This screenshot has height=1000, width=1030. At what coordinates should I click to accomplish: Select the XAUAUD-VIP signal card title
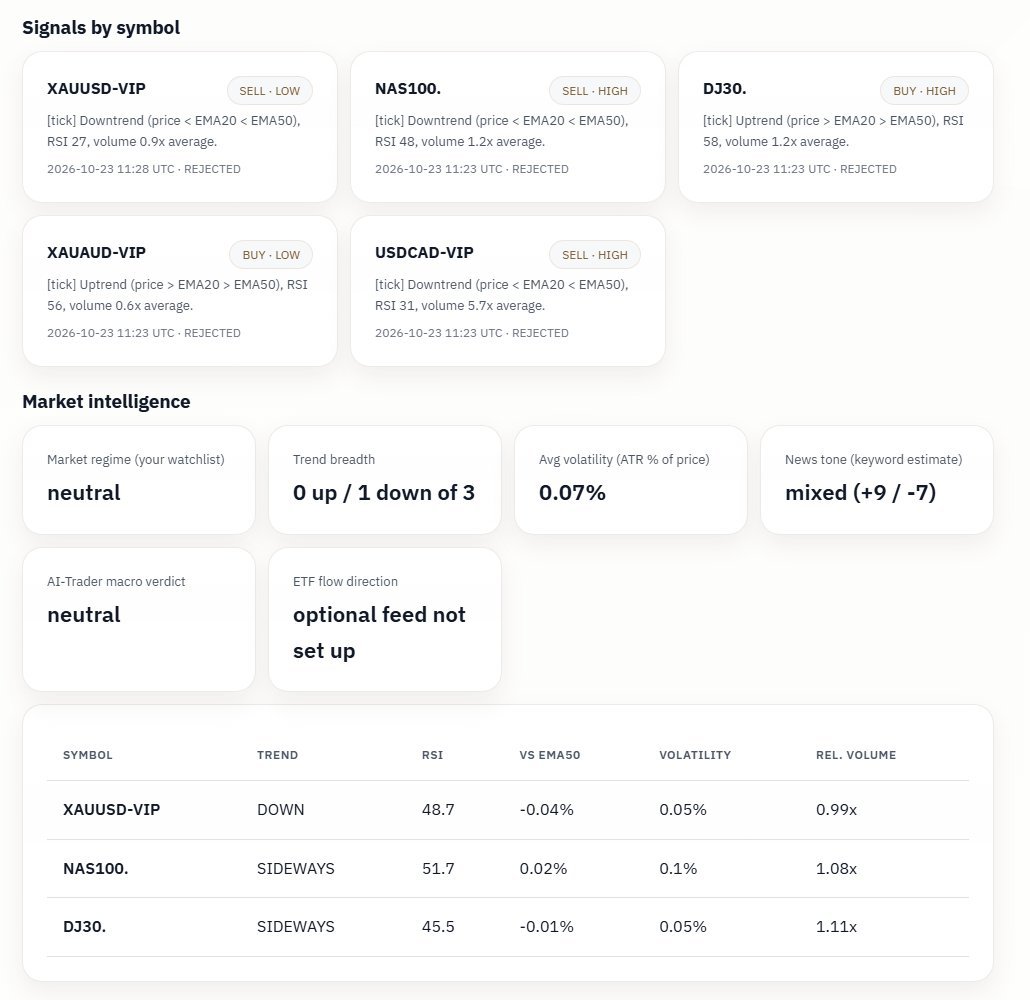pos(96,252)
